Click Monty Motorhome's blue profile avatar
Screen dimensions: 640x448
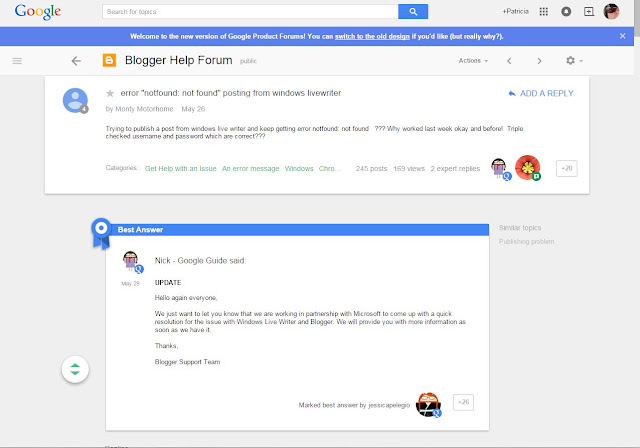click(x=75, y=100)
